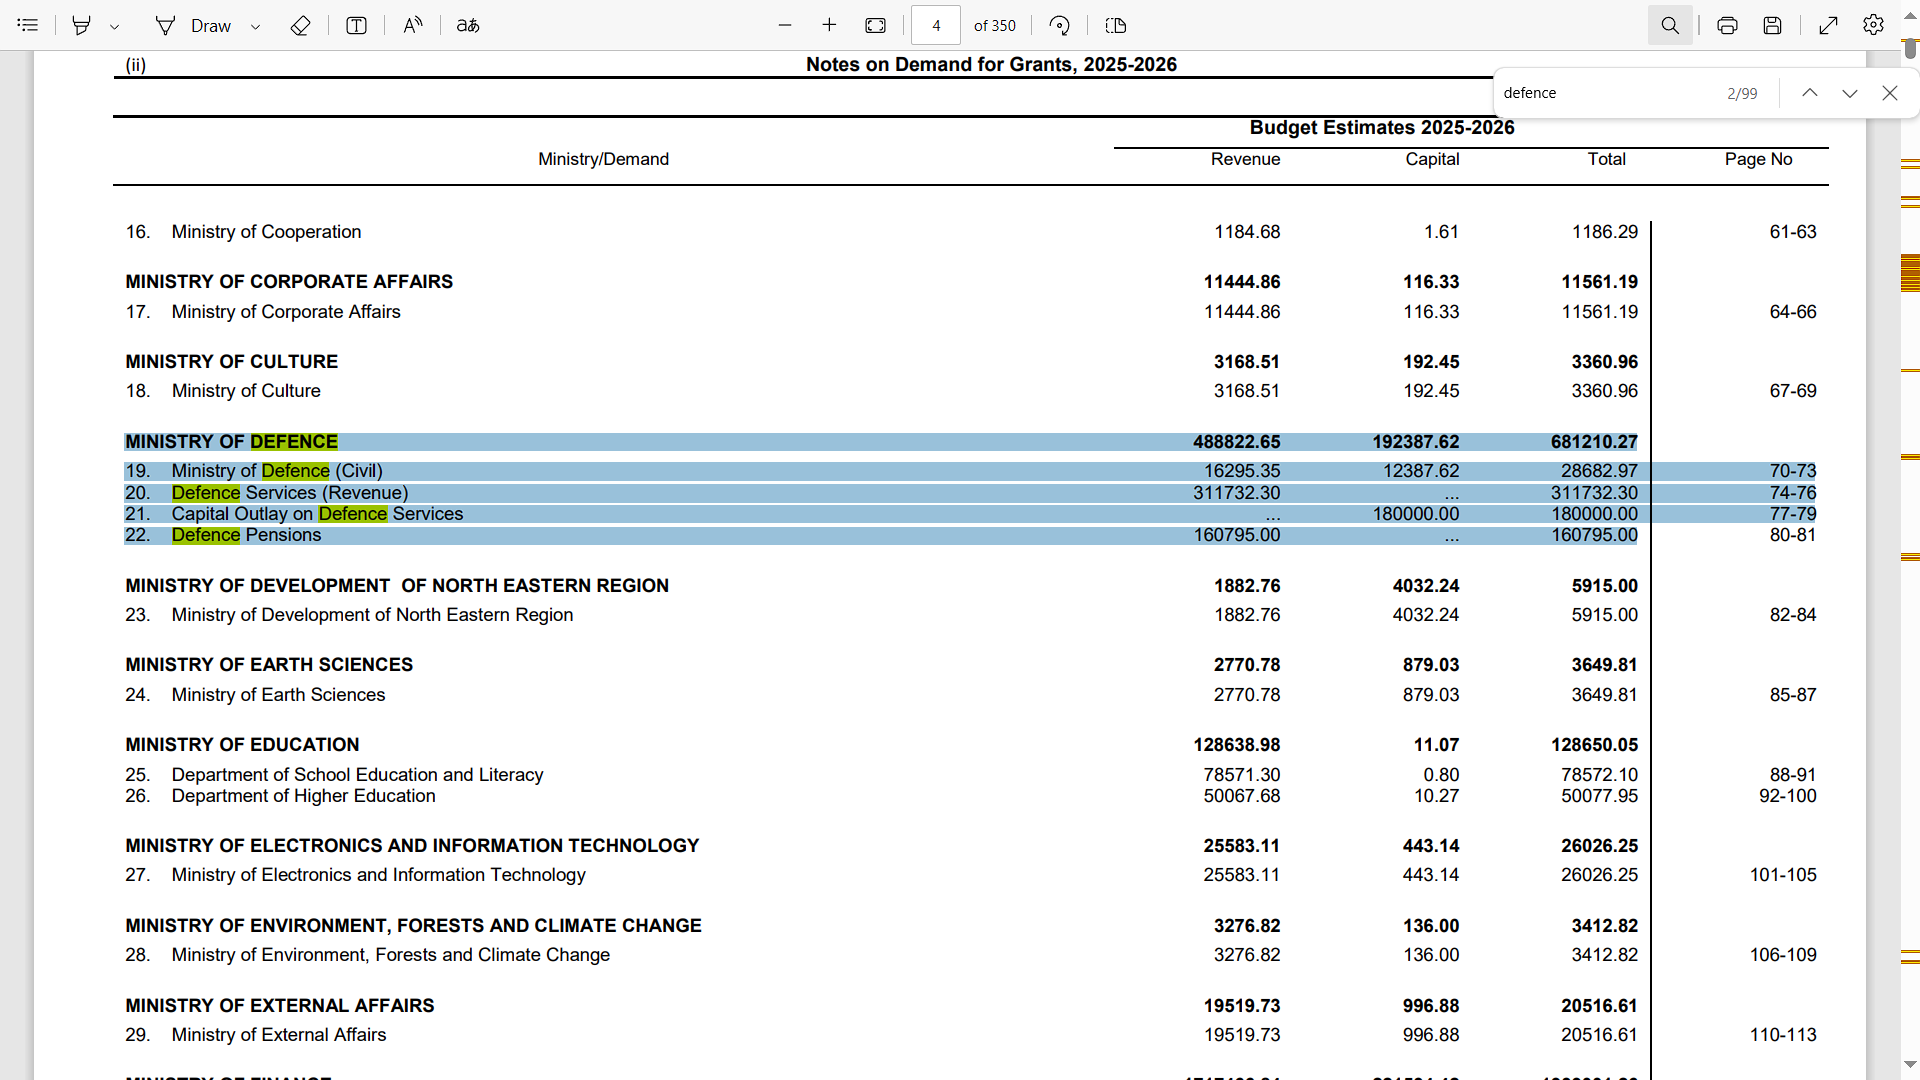The width and height of the screenshot is (1920, 1080).
Task: Click the 'defence' search input box
Action: click(1605, 93)
